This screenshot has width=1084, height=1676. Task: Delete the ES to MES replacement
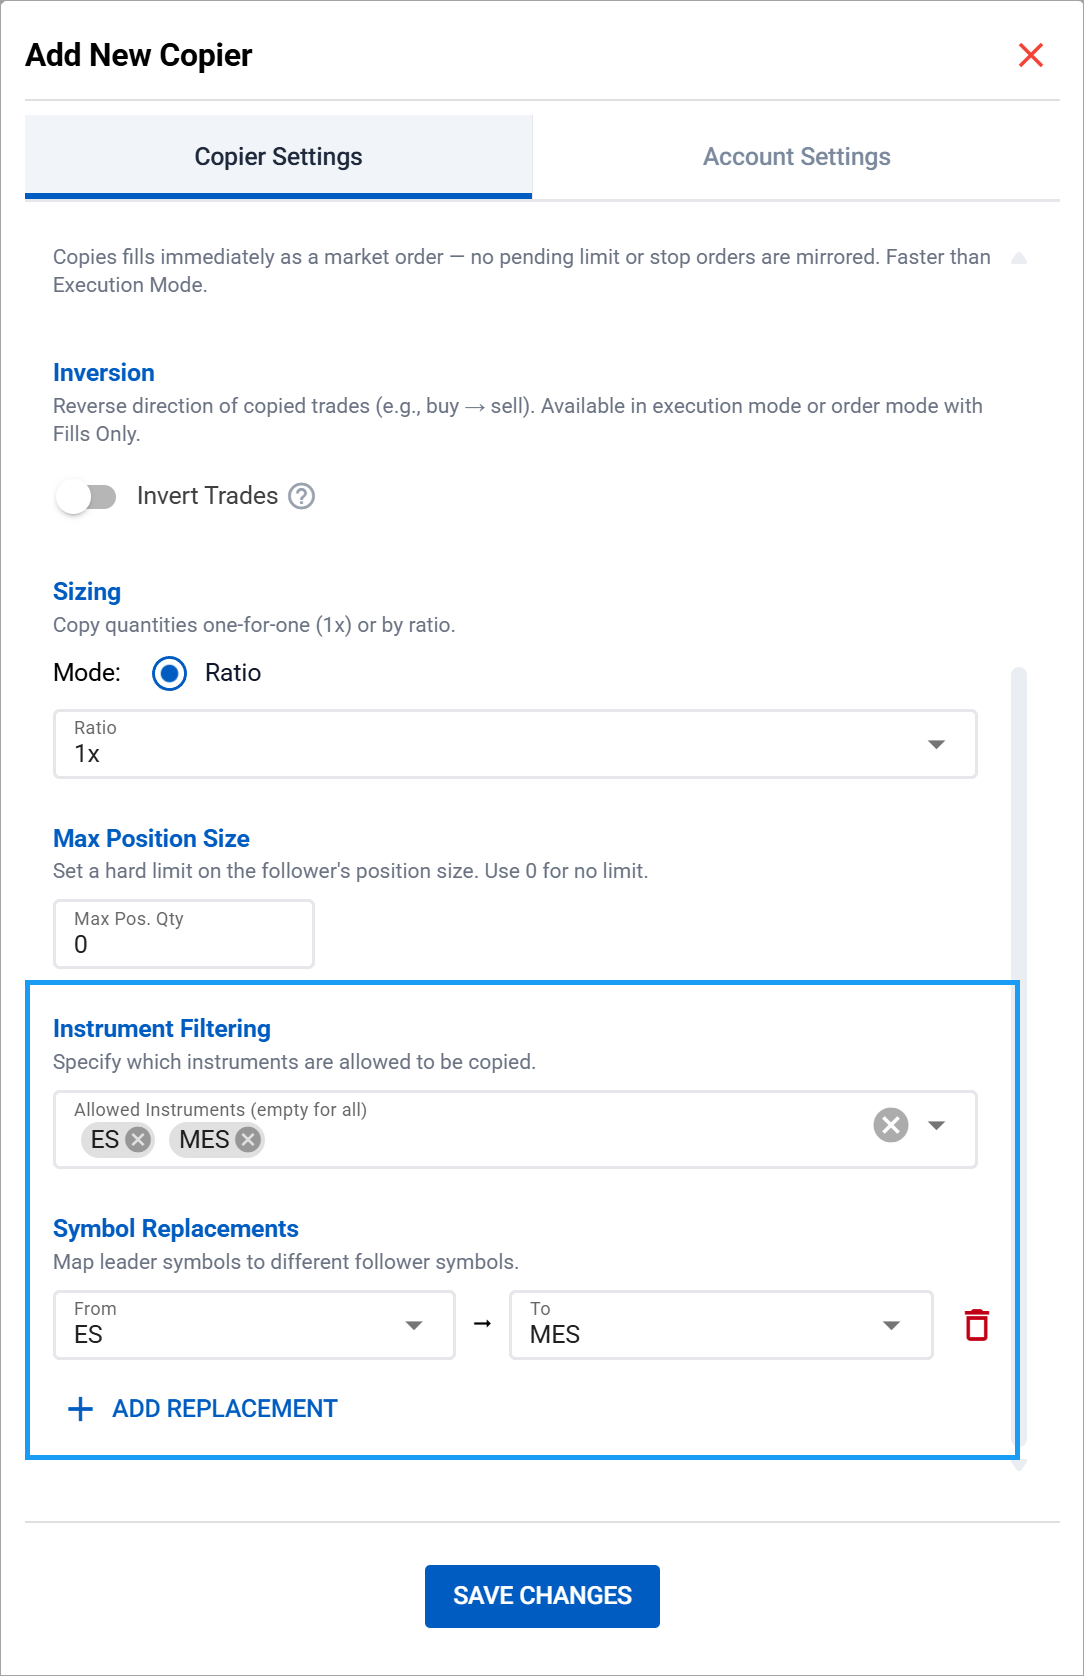tap(976, 1325)
